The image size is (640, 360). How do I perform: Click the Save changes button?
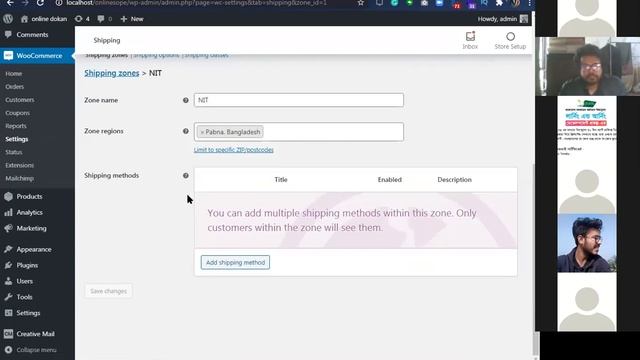(x=109, y=291)
